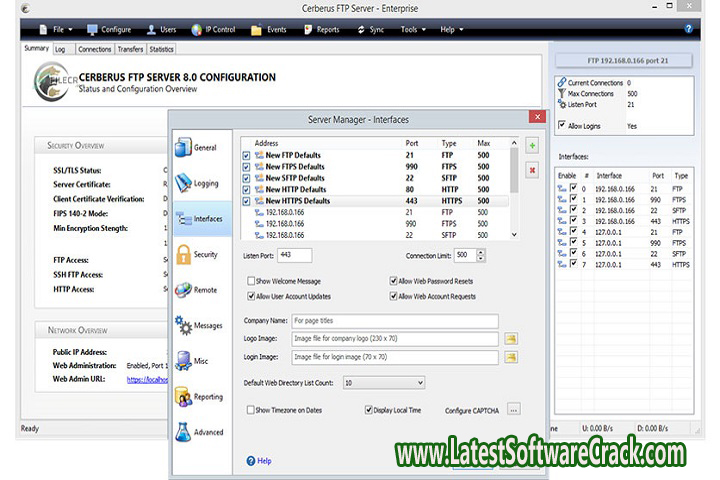Click the green add interface button
Screen dimensions: 720x480
tap(532, 146)
